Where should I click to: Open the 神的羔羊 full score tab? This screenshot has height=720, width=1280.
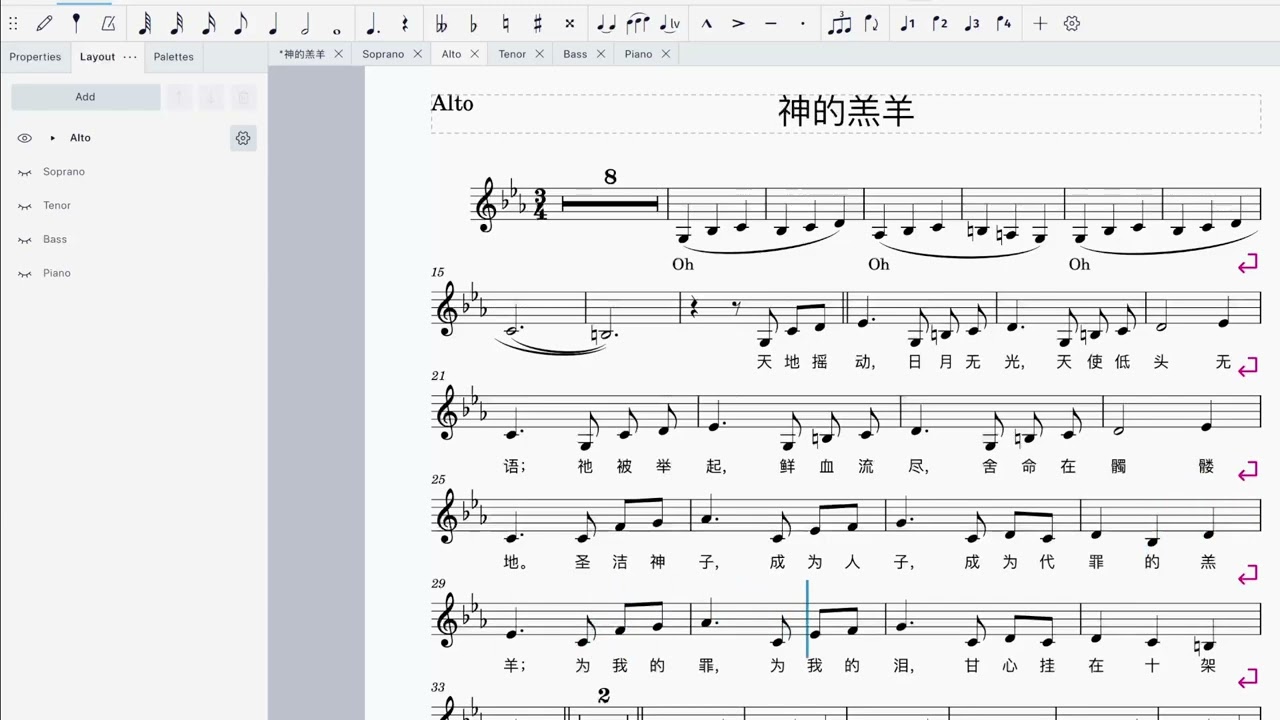coord(302,54)
